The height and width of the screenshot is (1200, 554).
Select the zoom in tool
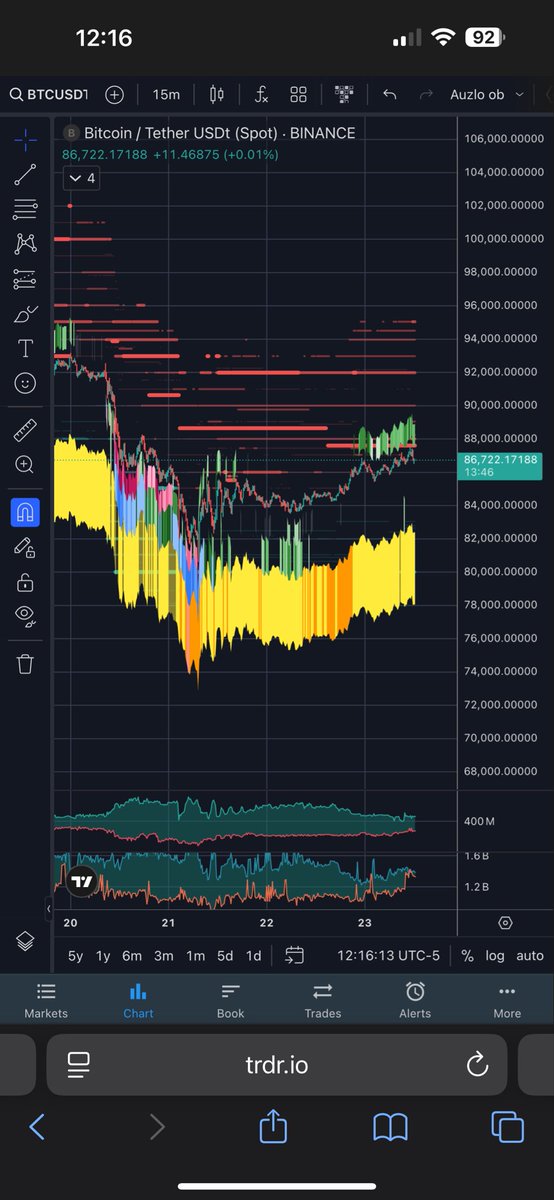pyautogui.click(x=25, y=465)
